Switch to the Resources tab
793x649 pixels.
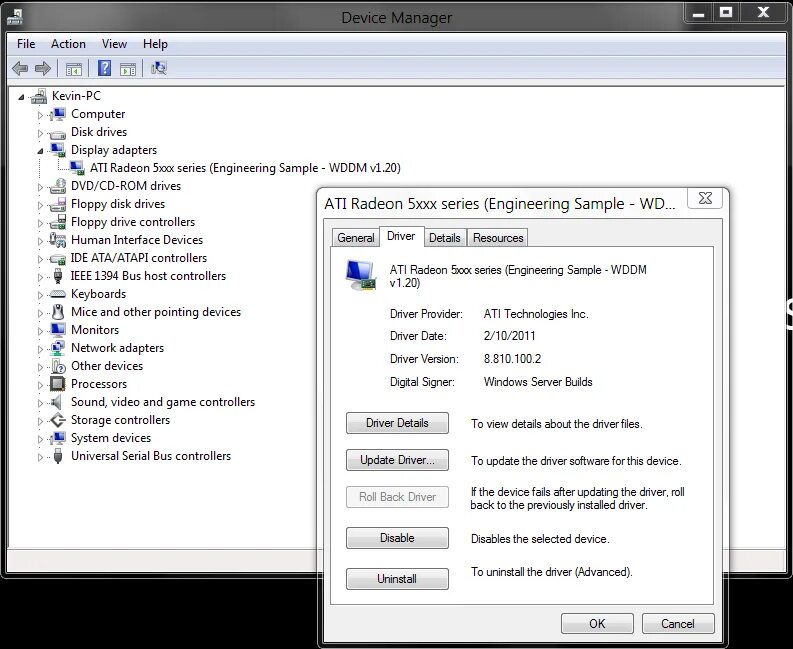point(498,238)
